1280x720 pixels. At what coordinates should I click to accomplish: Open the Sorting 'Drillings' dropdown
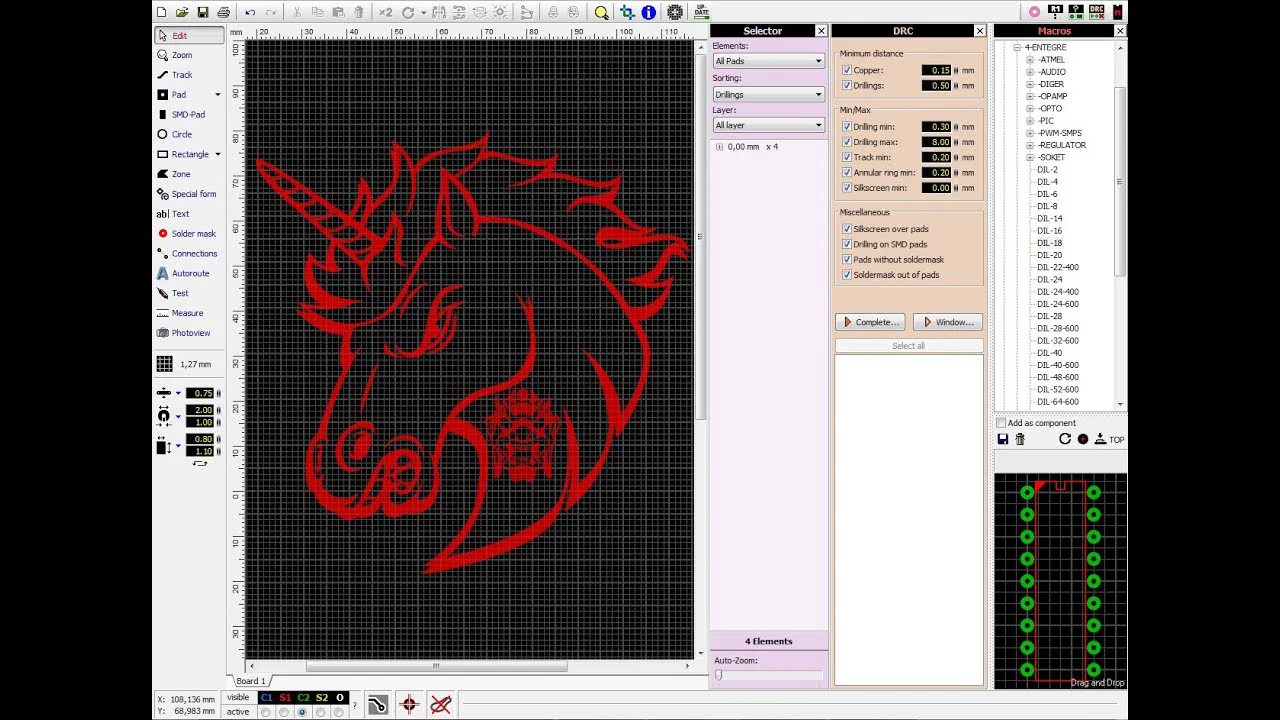[768, 94]
